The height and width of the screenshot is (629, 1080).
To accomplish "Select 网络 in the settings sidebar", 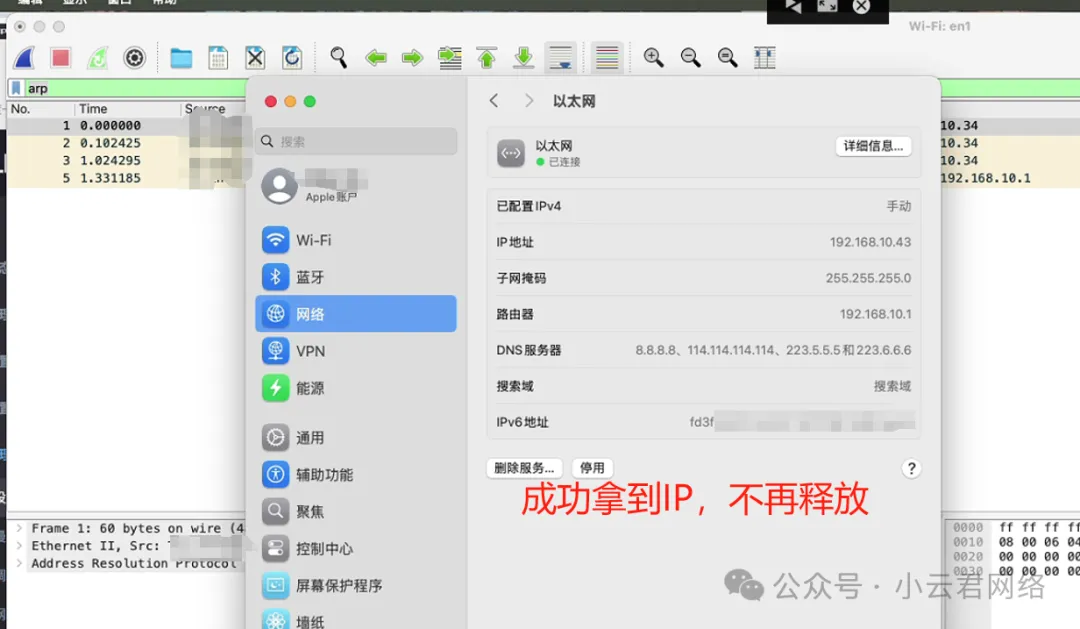I will 356,314.
